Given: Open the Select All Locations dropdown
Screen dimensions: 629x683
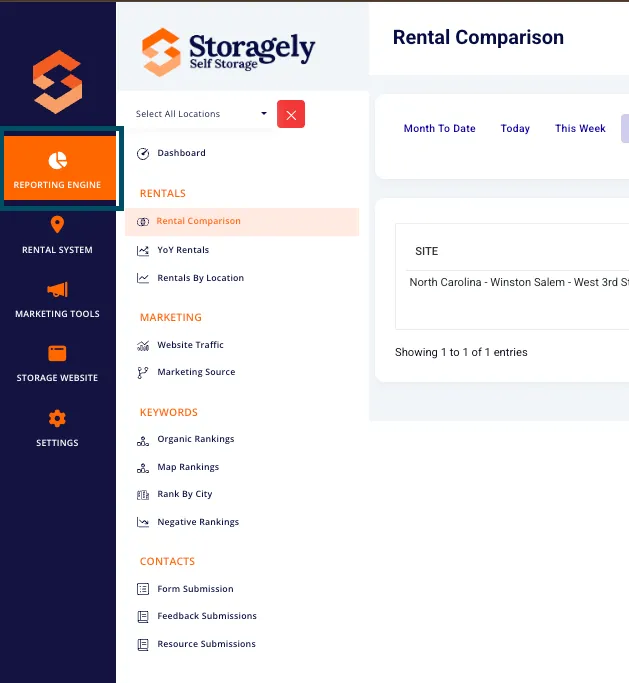Looking at the screenshot, I should coord(201,114).
